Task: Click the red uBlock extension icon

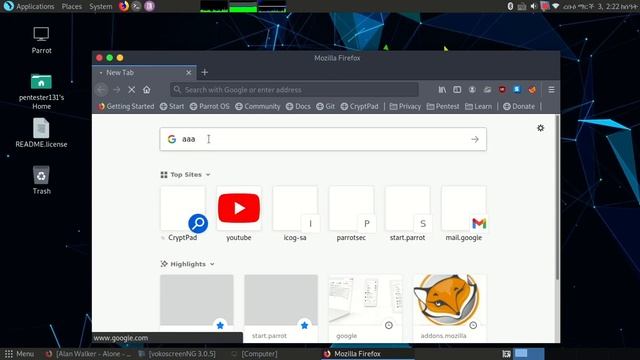Action: coord(502,89)
